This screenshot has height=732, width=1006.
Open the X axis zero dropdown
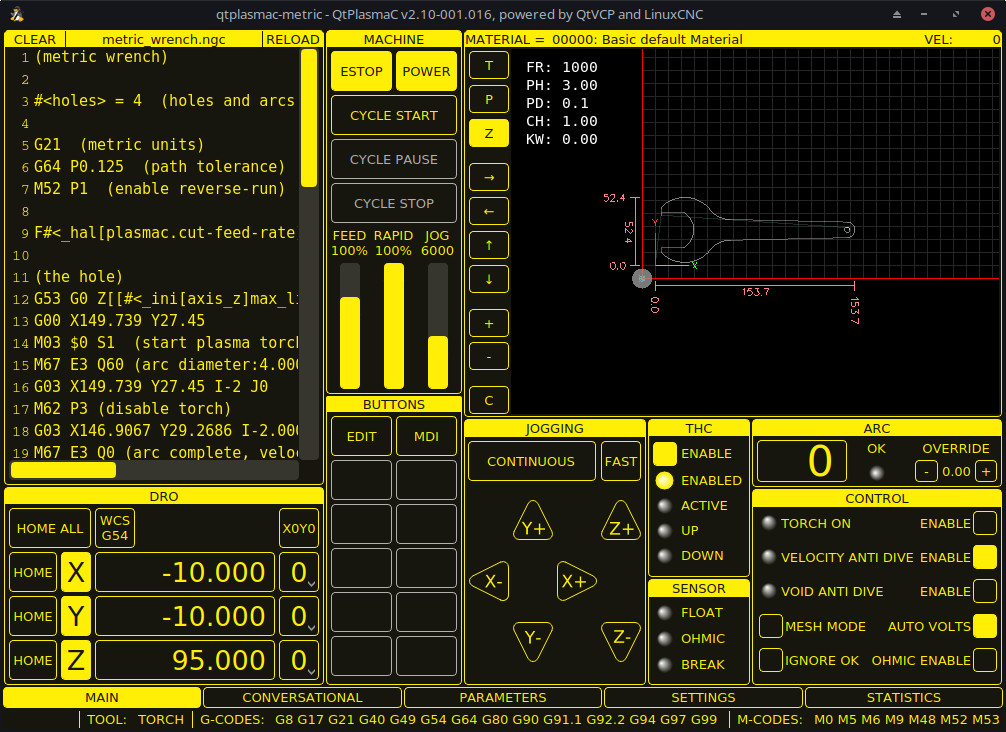click(x=300, y=572)
